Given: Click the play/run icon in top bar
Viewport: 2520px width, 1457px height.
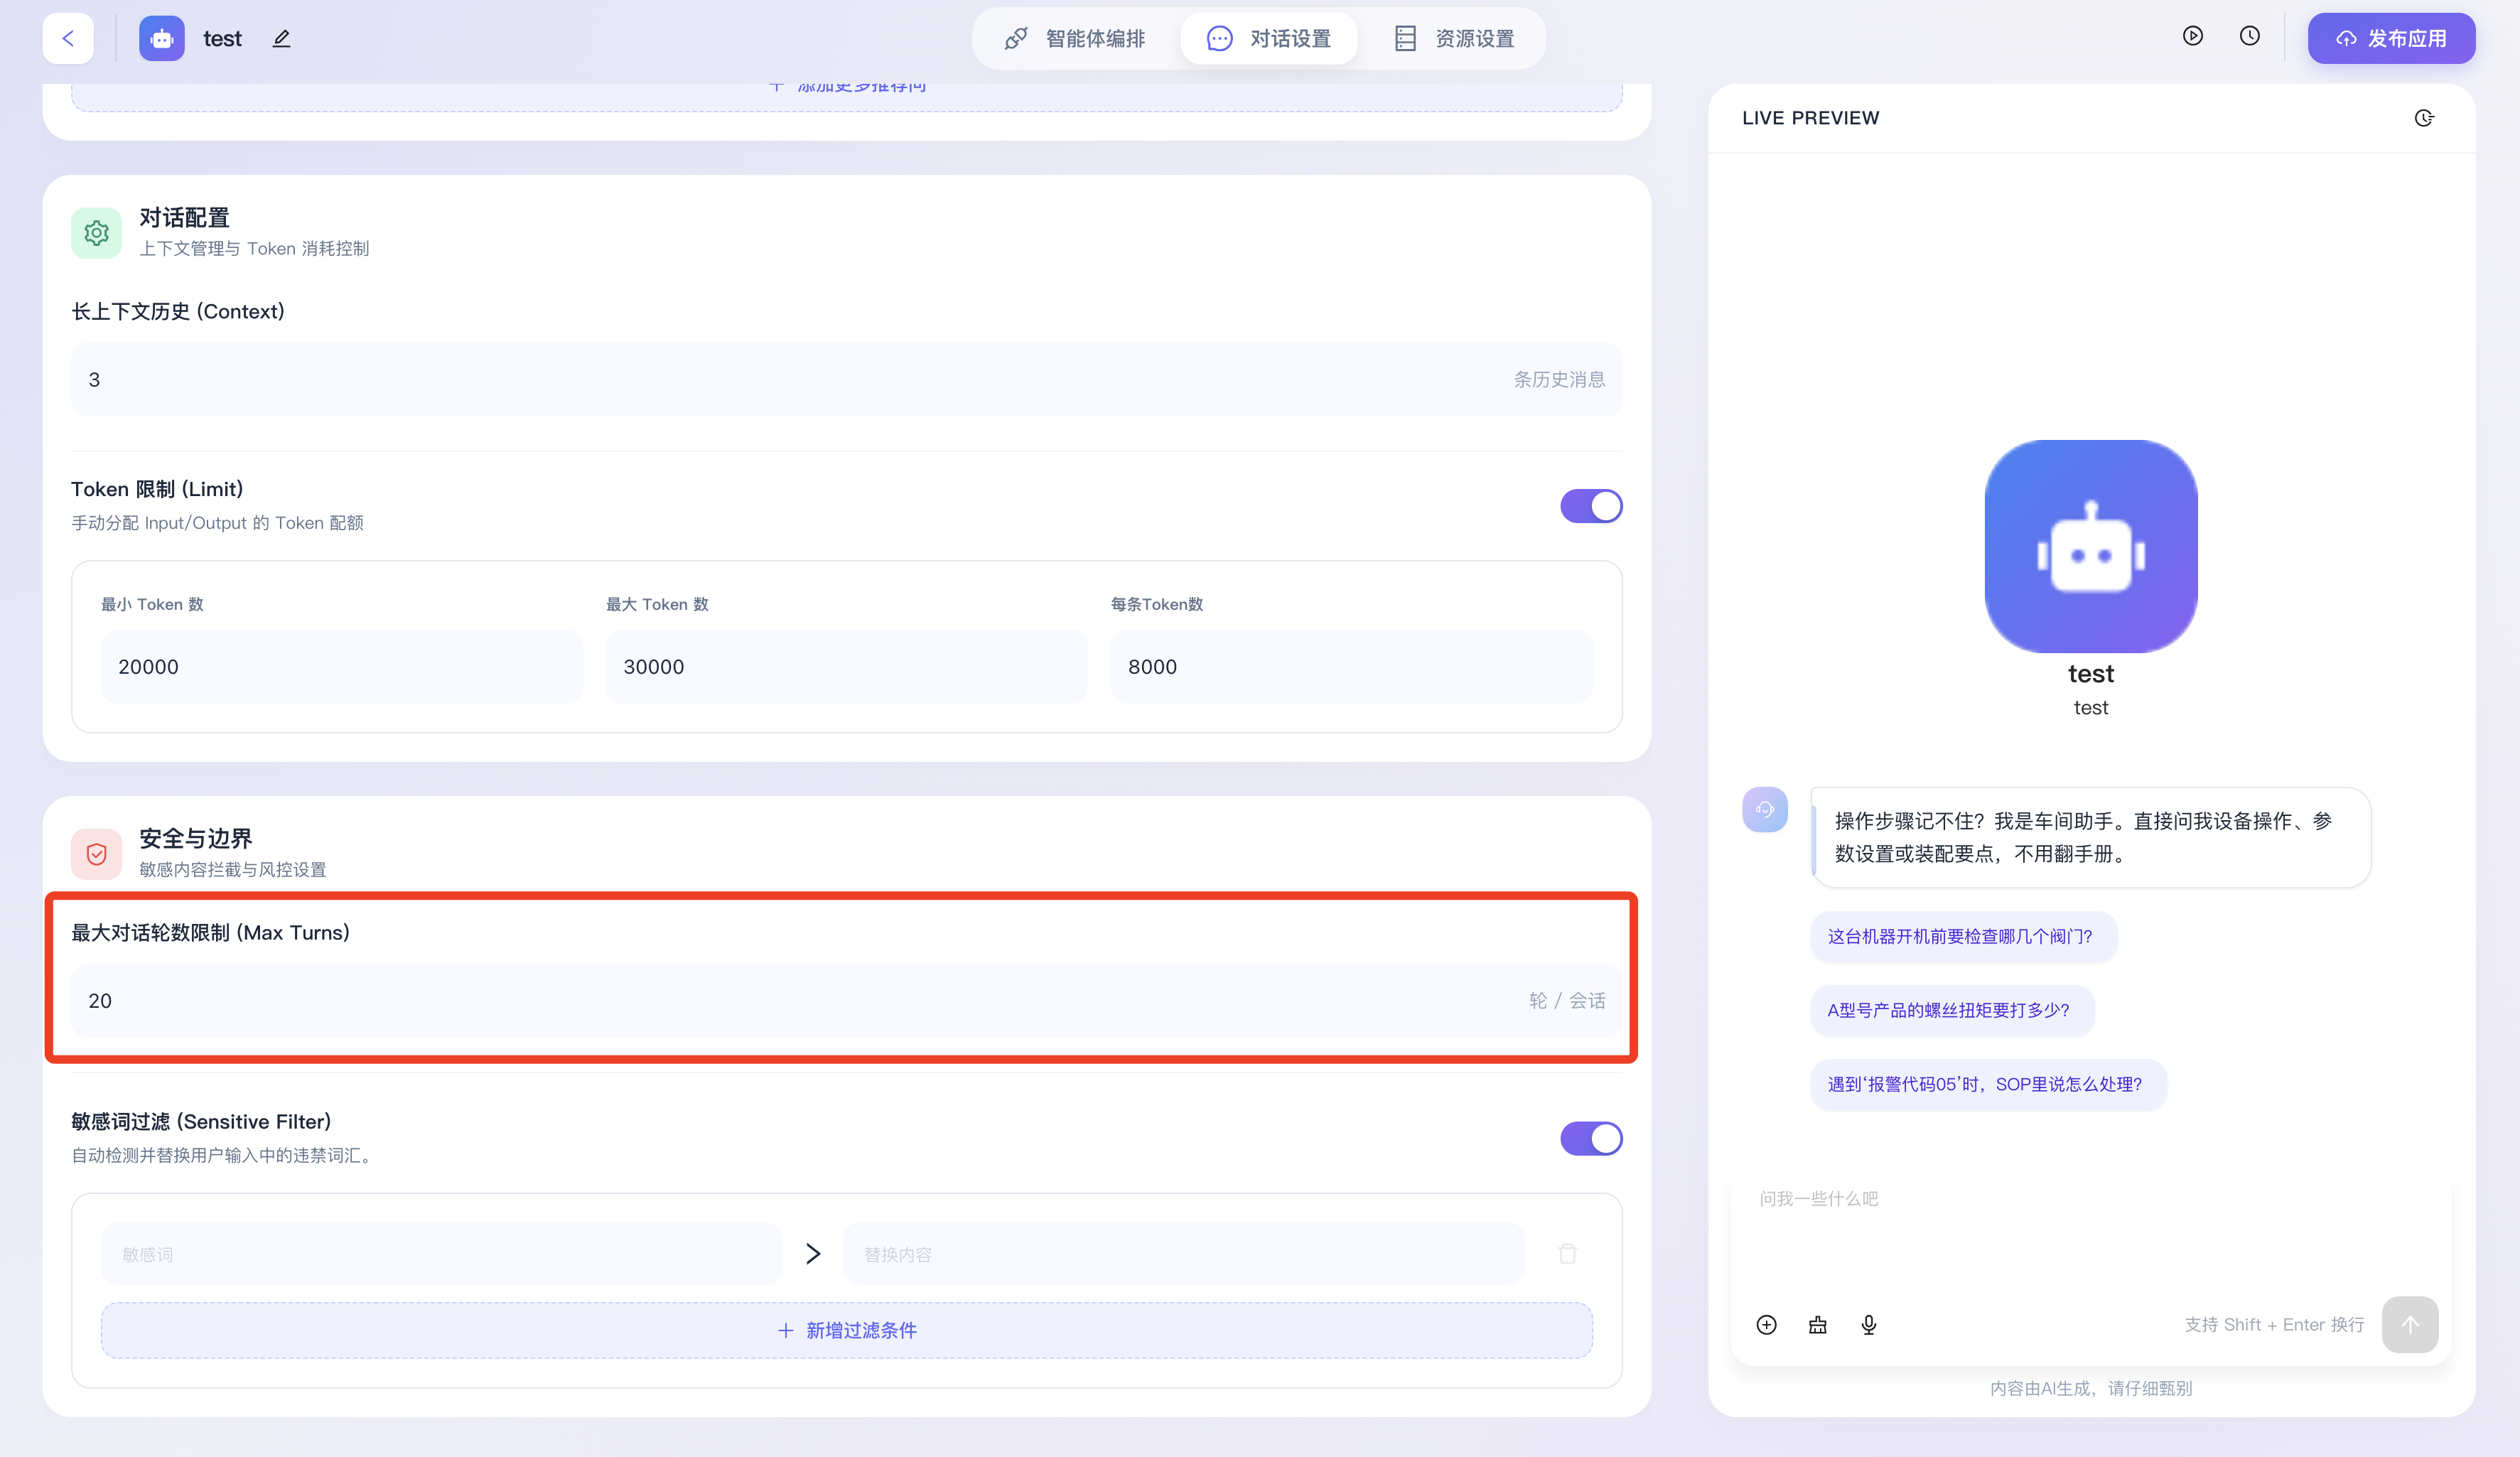Looking at the screenshot, I should click(2192, 37).
